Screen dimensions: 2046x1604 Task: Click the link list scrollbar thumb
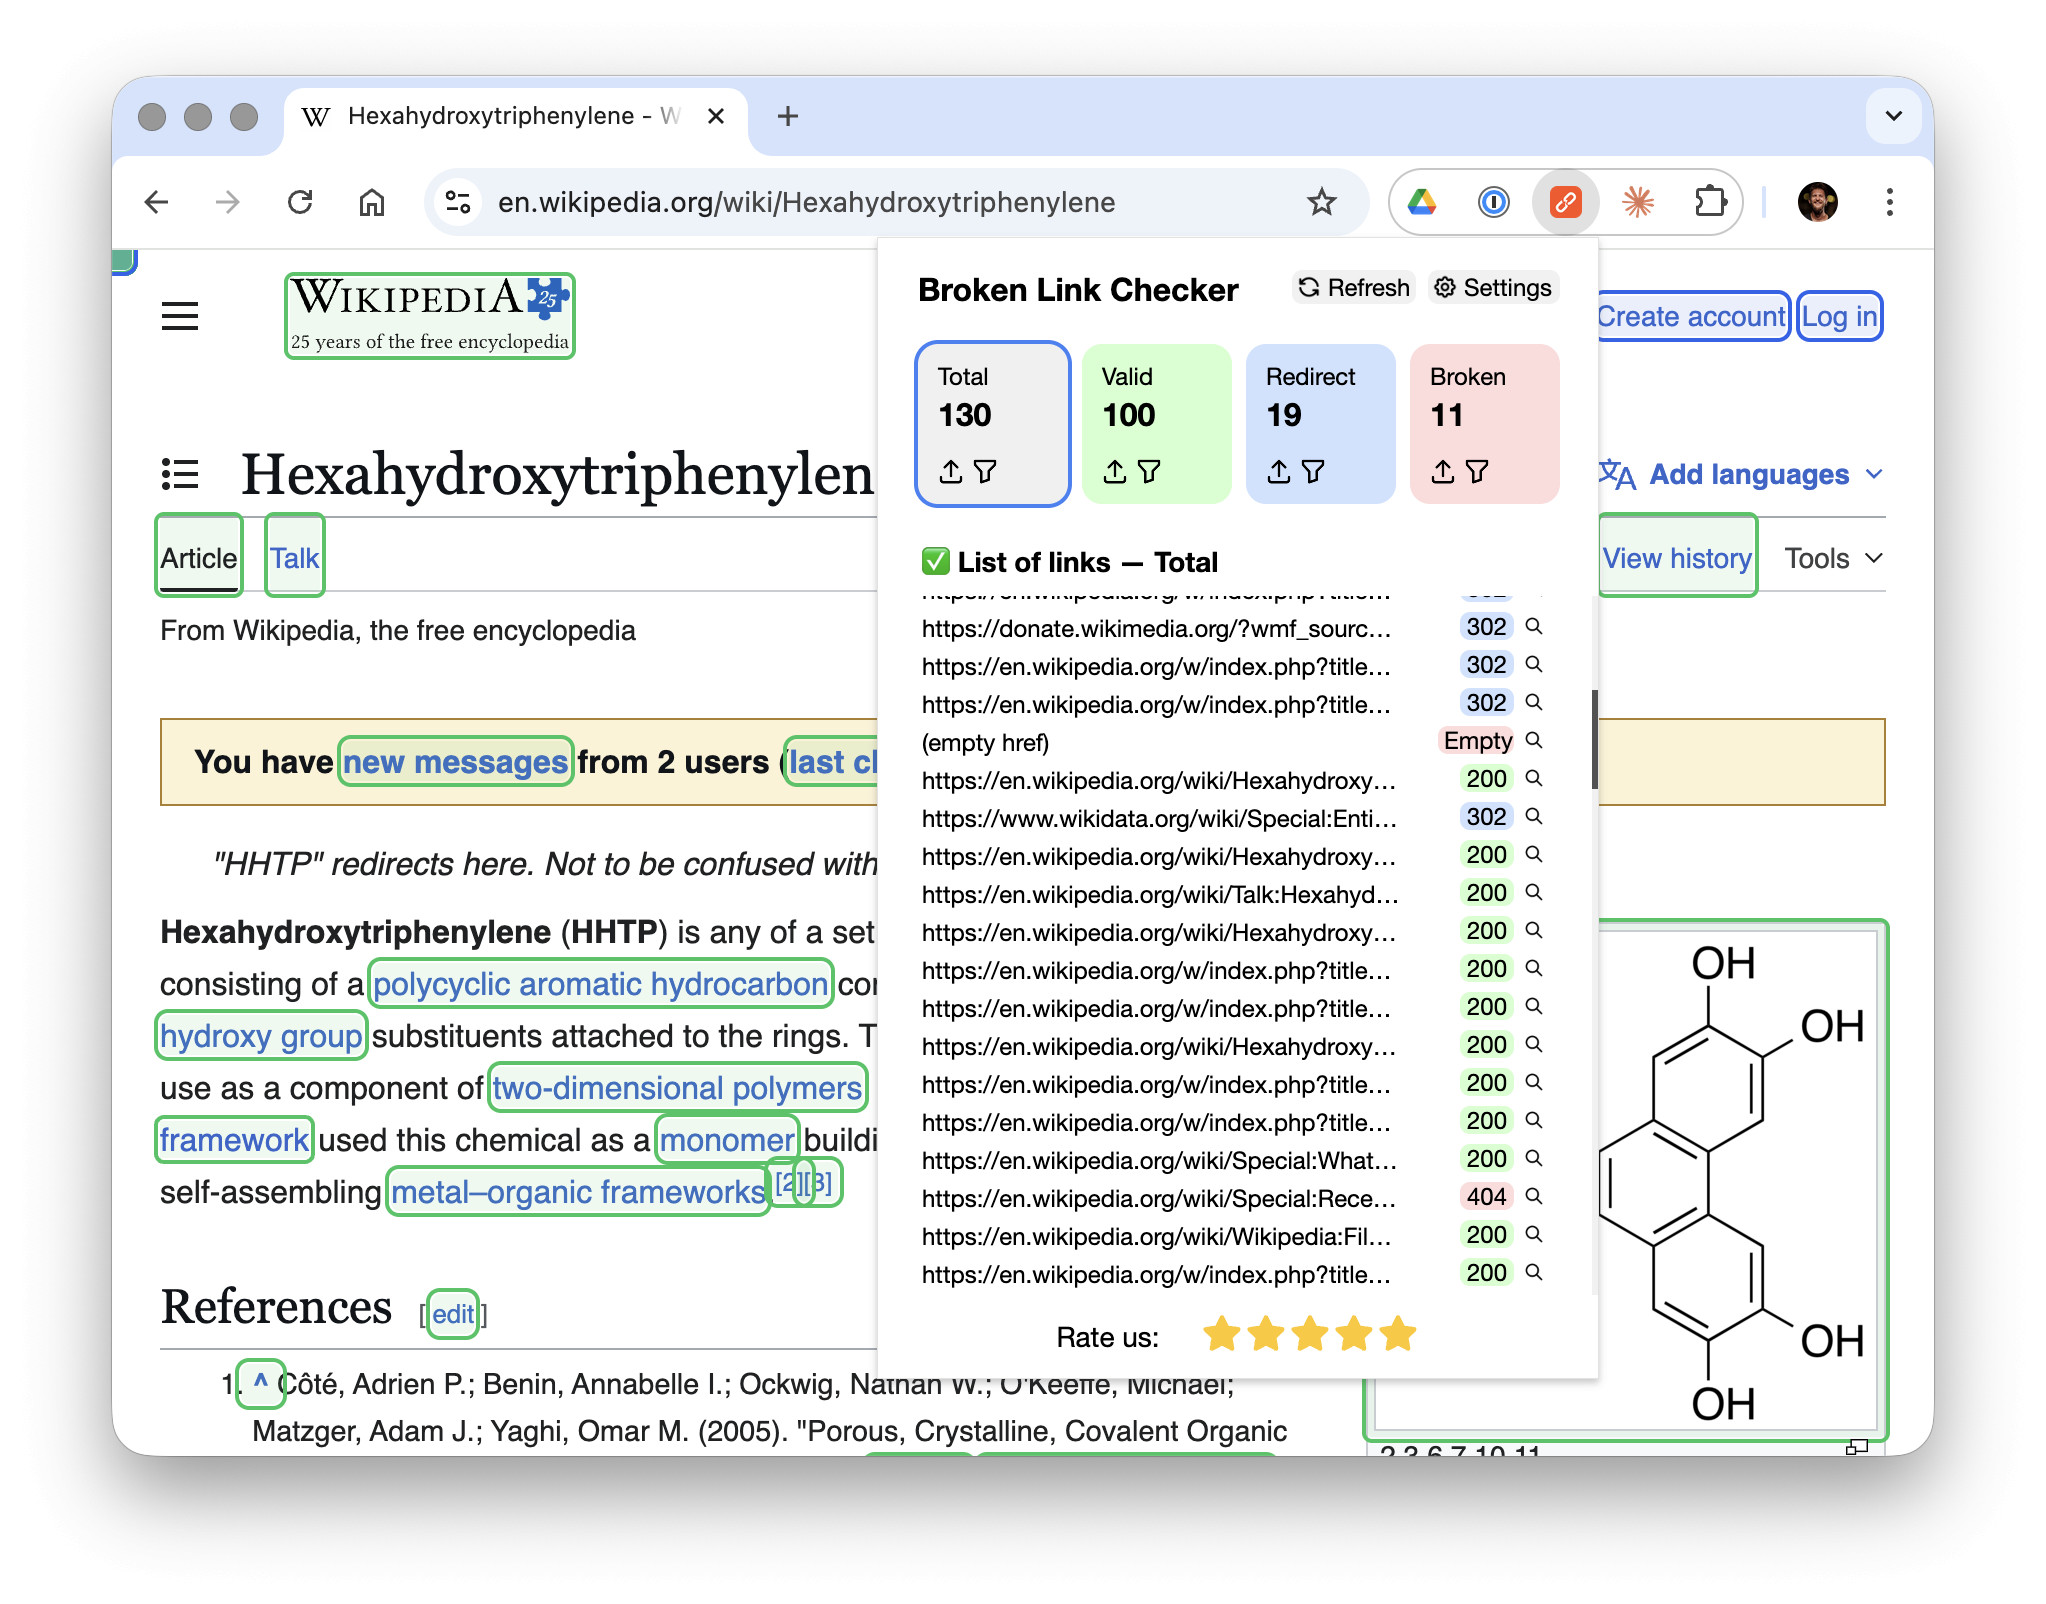1594,740
